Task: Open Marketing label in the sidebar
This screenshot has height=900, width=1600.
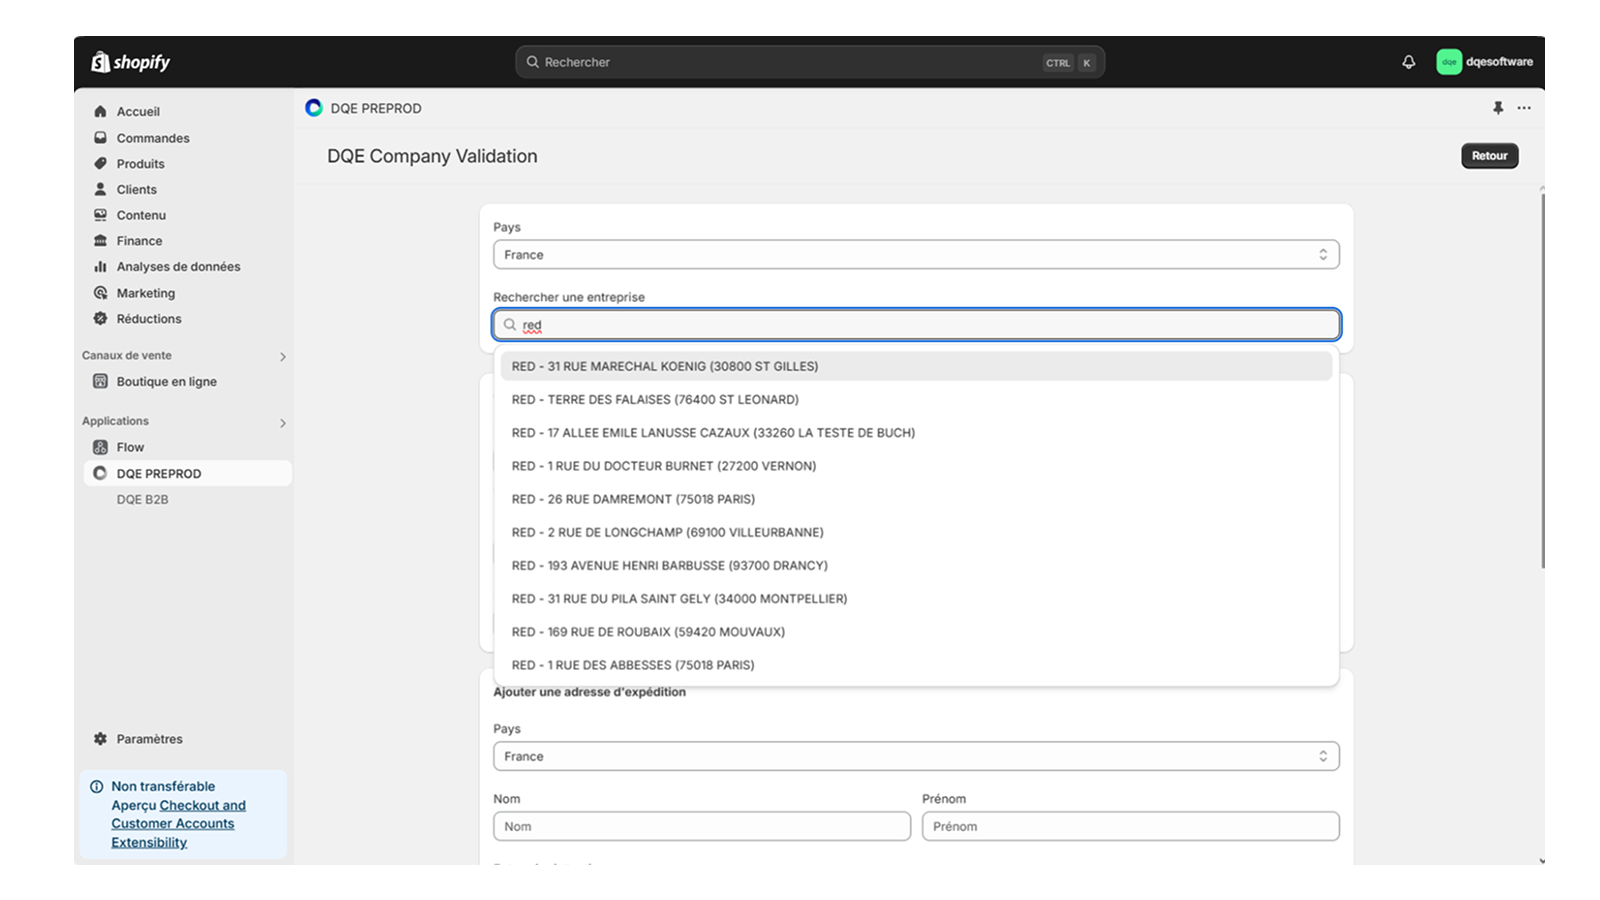Action: click(x=146, y=293)
